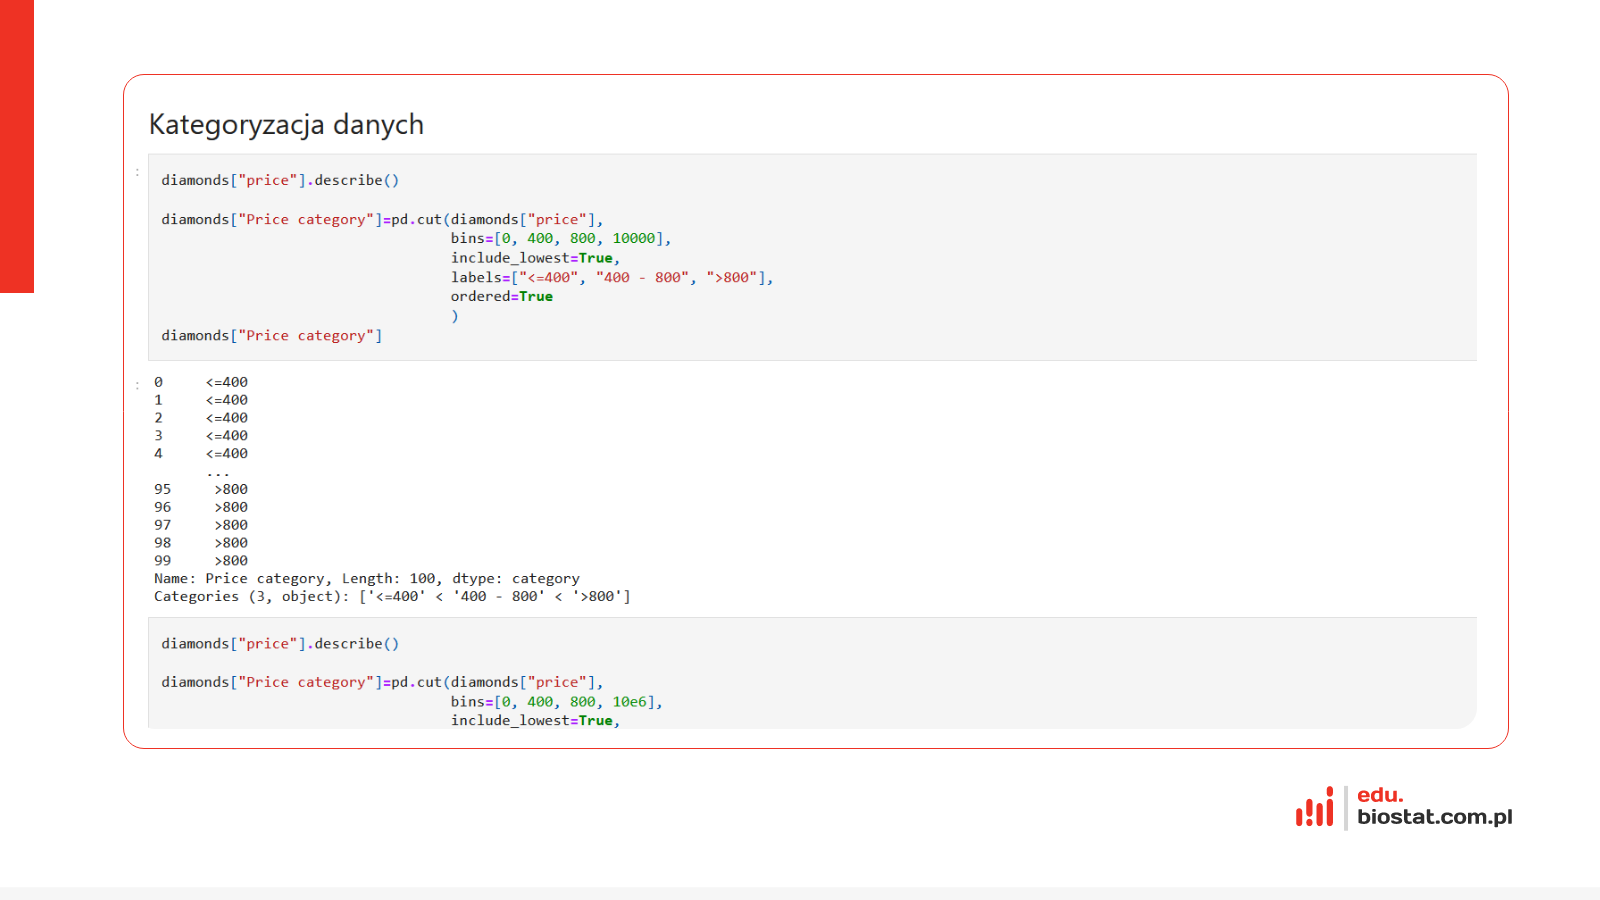Screen dimensions: 1600x900
Task: Select output row with index 0
Action: (201, 382)
